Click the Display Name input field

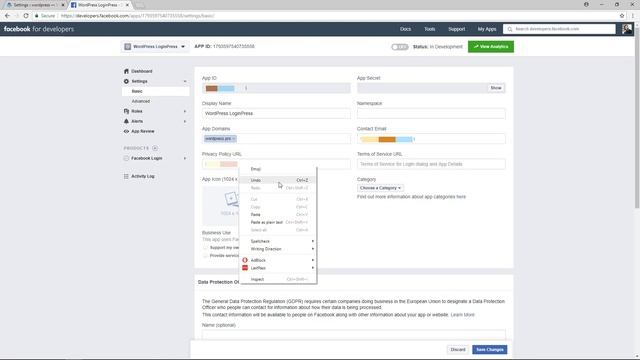276,113
